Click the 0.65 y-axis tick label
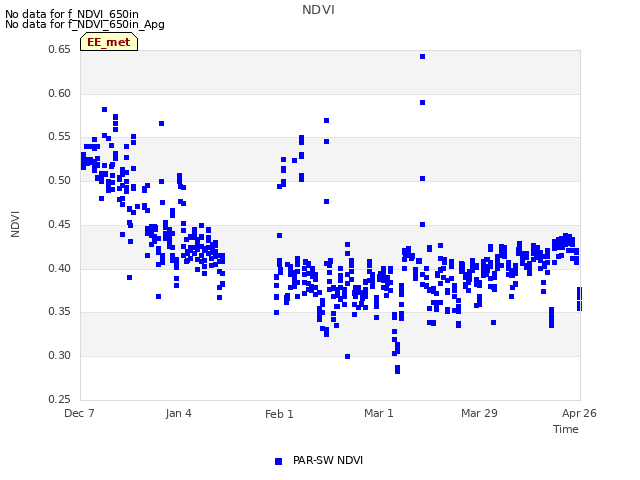Viewport: 640px width, 480px height. (x=59, y=49)
